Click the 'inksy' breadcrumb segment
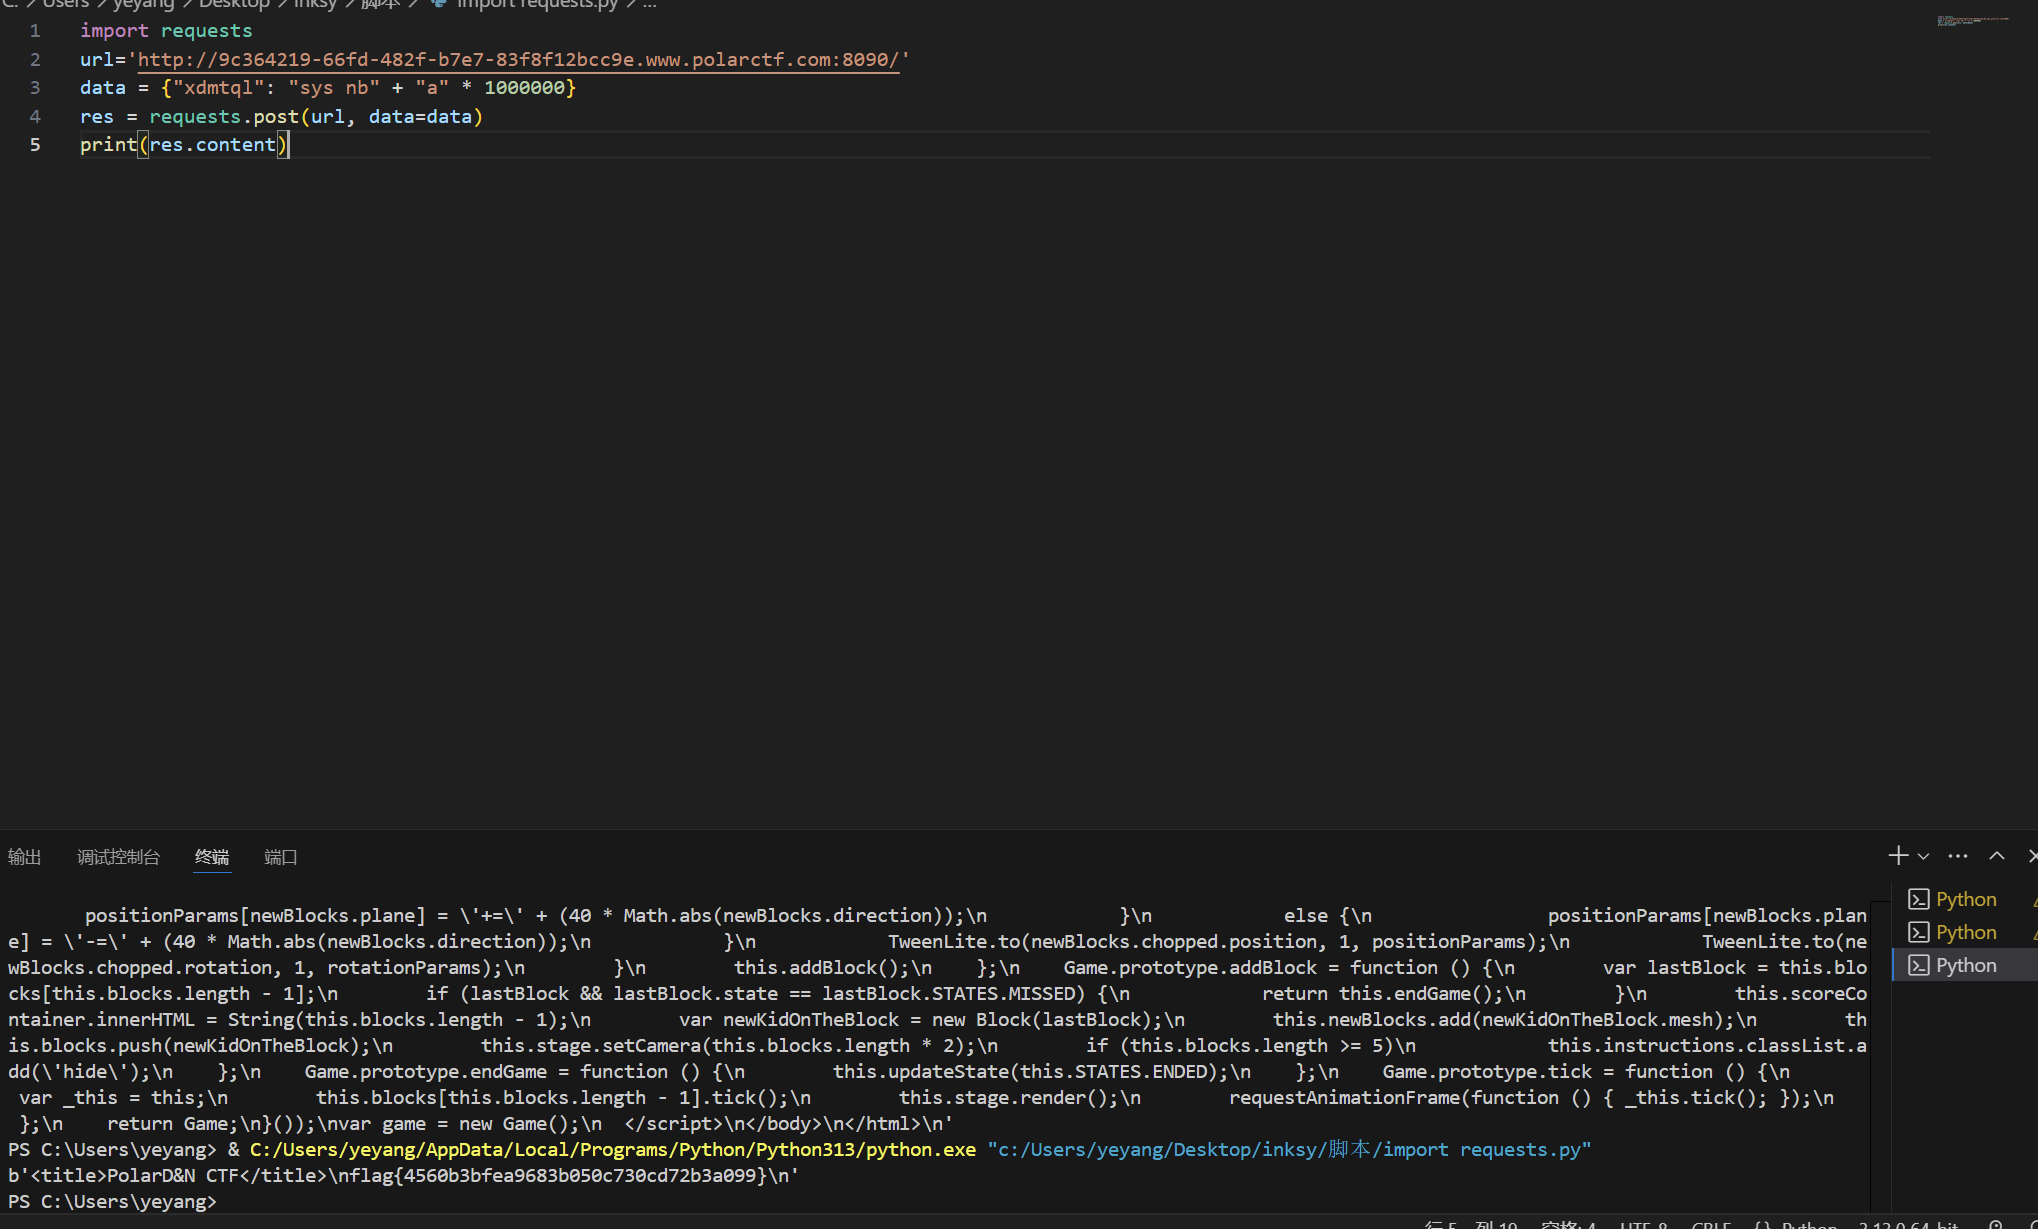 [x=315, y=4]
